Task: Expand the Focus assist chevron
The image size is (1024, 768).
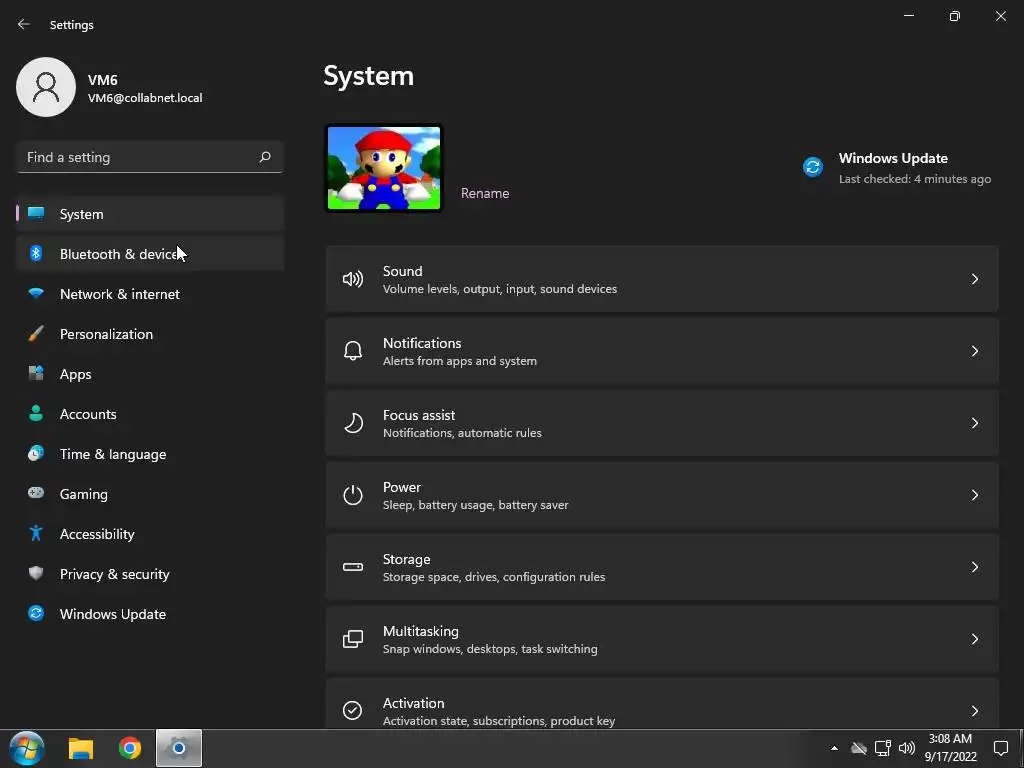Action: click(x=974, y=423)
